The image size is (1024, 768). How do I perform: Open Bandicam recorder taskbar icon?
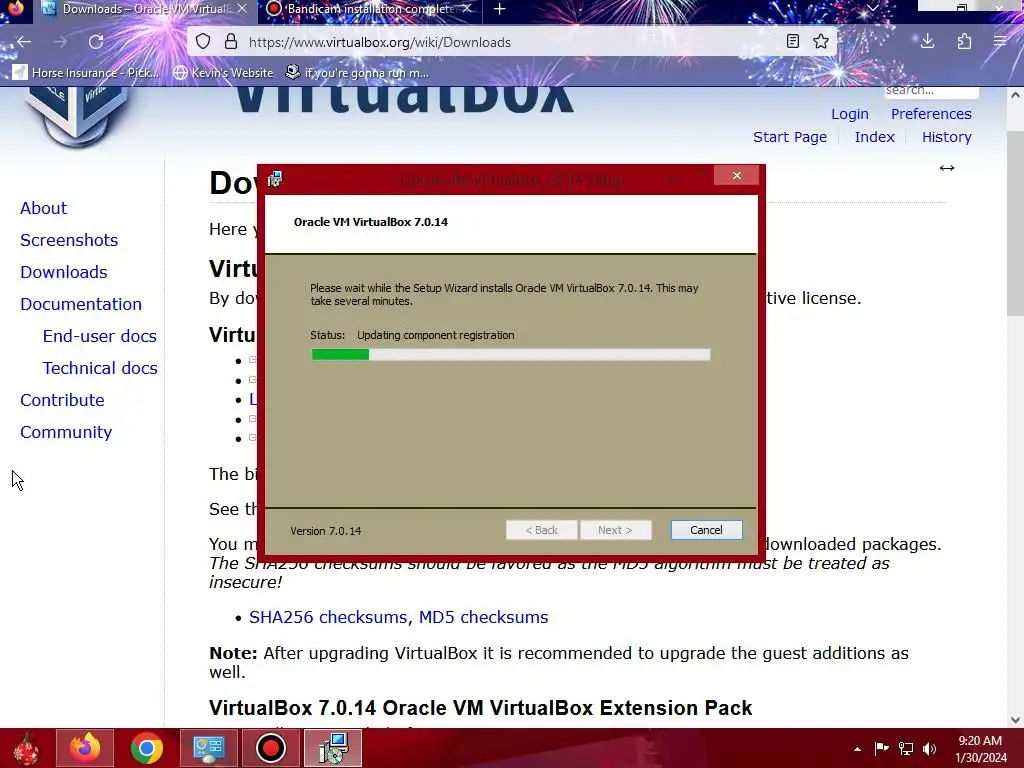coord(271,748)
